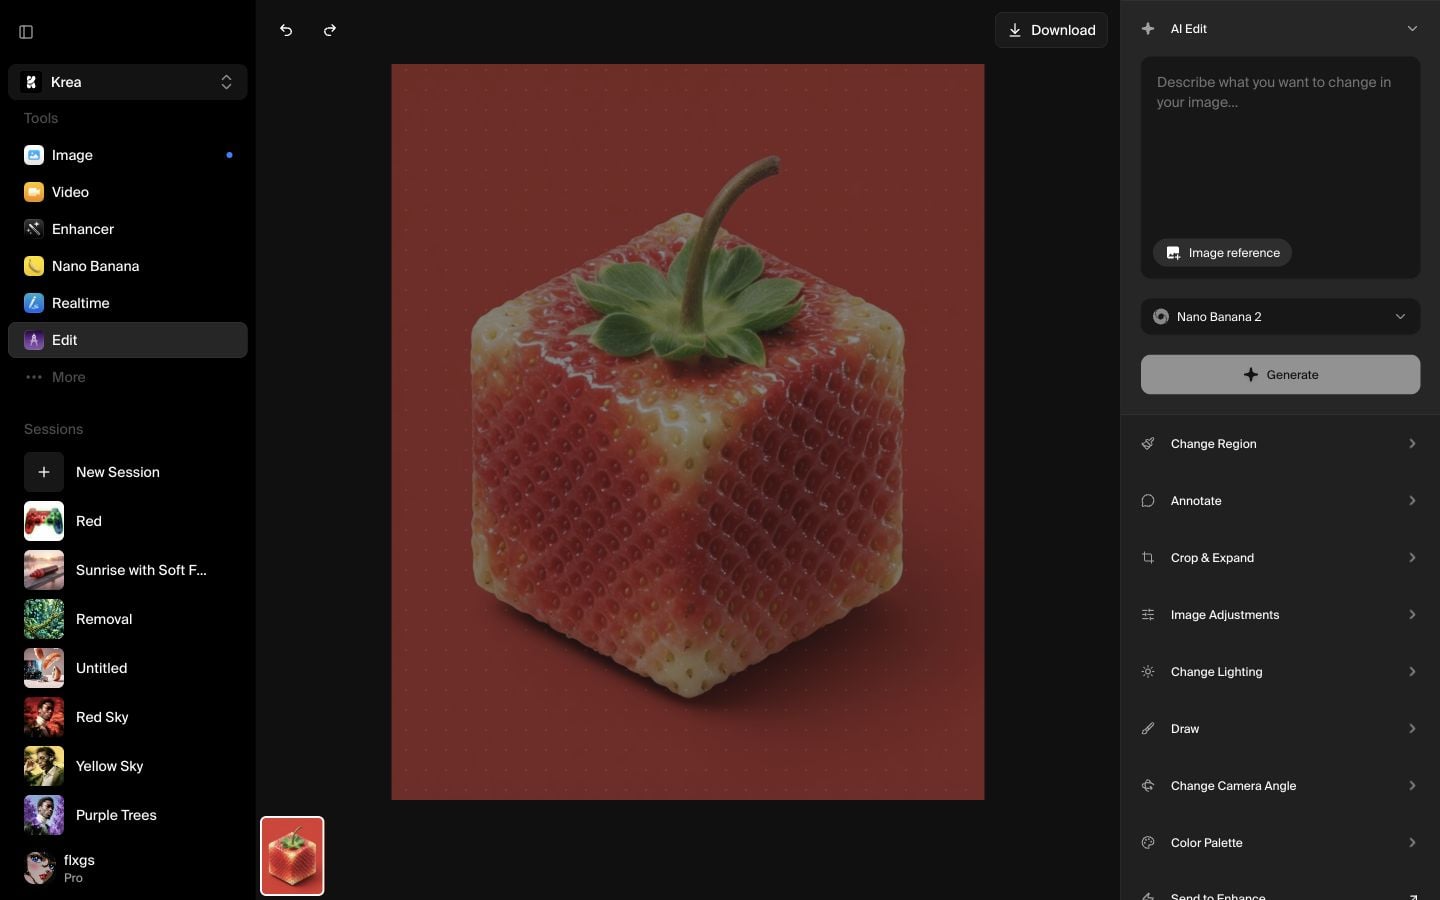Click the Color Palette icon
The image size is (1440, 900).
(1148, 843)
